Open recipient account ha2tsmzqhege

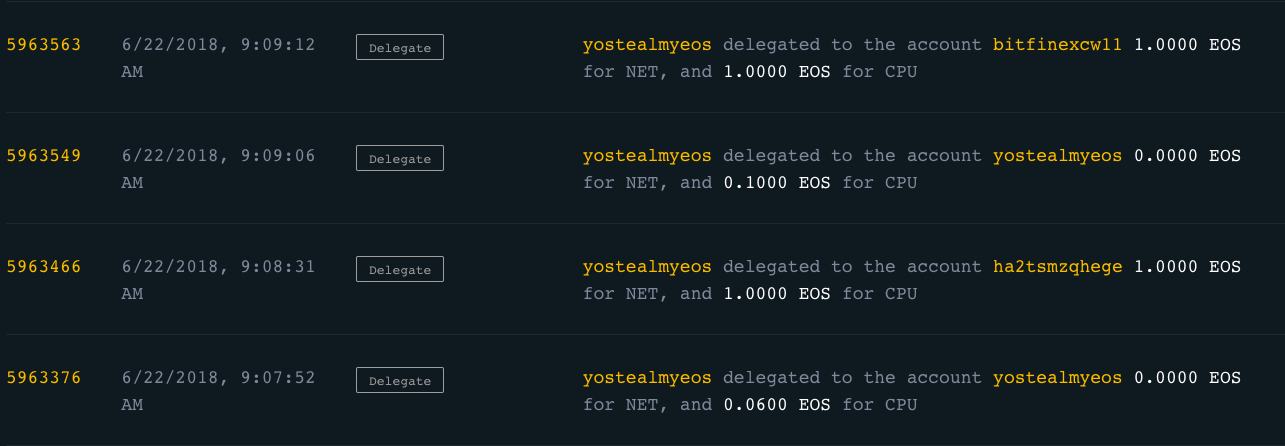(1057, 267)
